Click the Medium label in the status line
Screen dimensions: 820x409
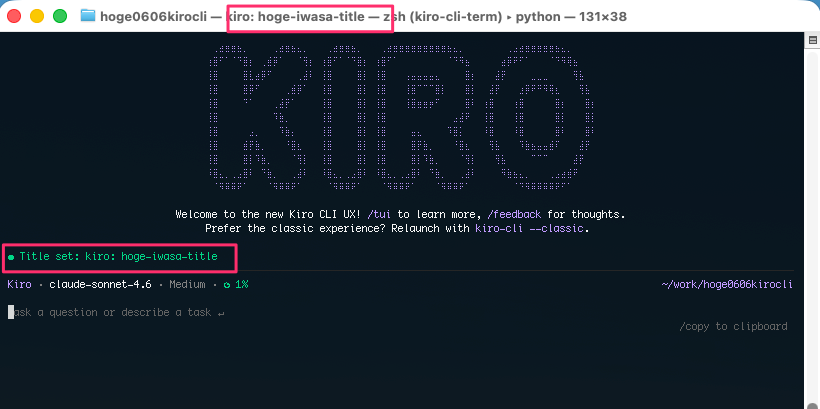[x=187, y=285]
